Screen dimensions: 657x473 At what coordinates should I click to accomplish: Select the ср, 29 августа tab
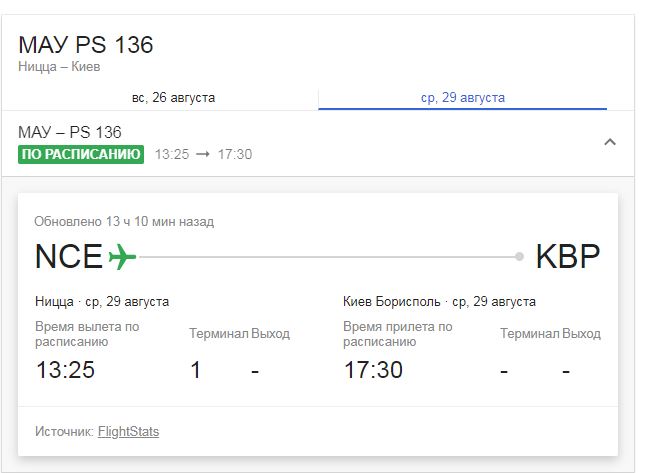click(x=462, y=98)
